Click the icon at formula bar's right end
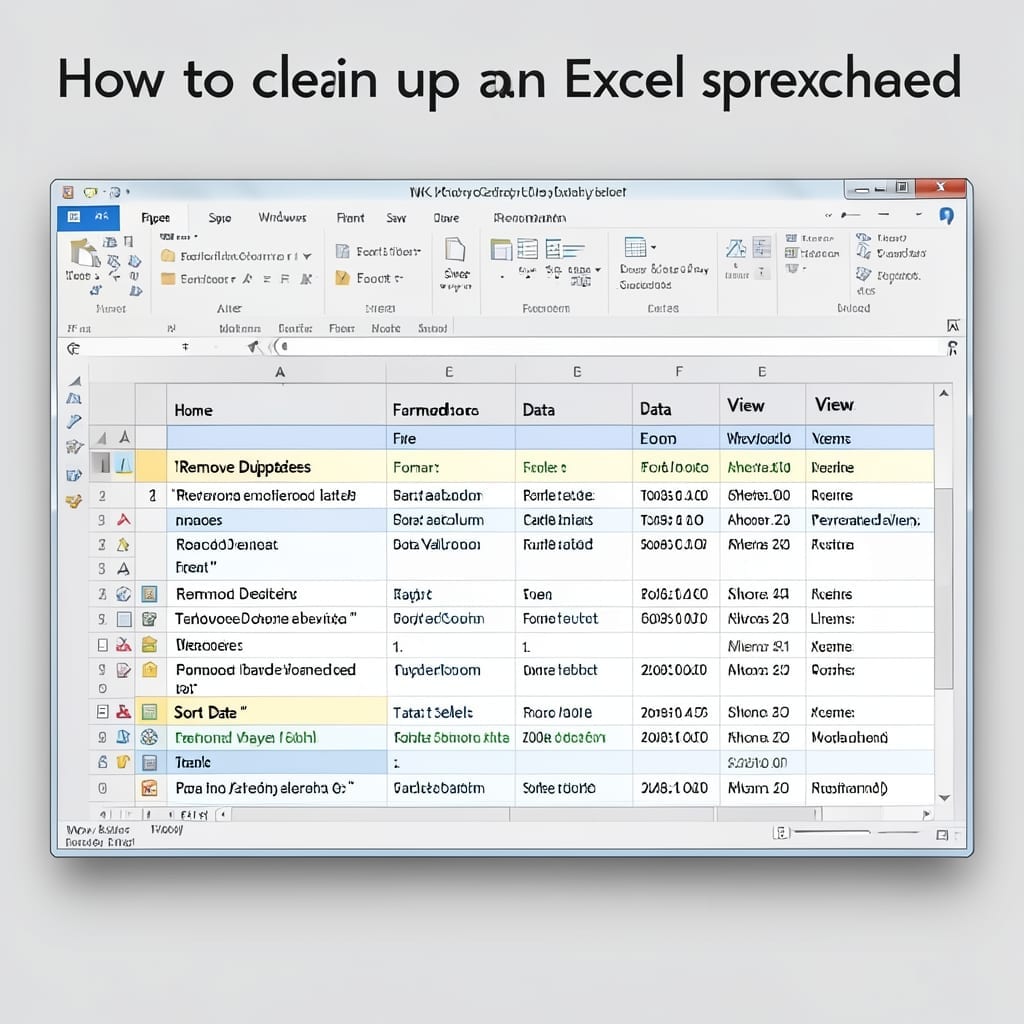Screen dimensions: 1024x1024 953,348
